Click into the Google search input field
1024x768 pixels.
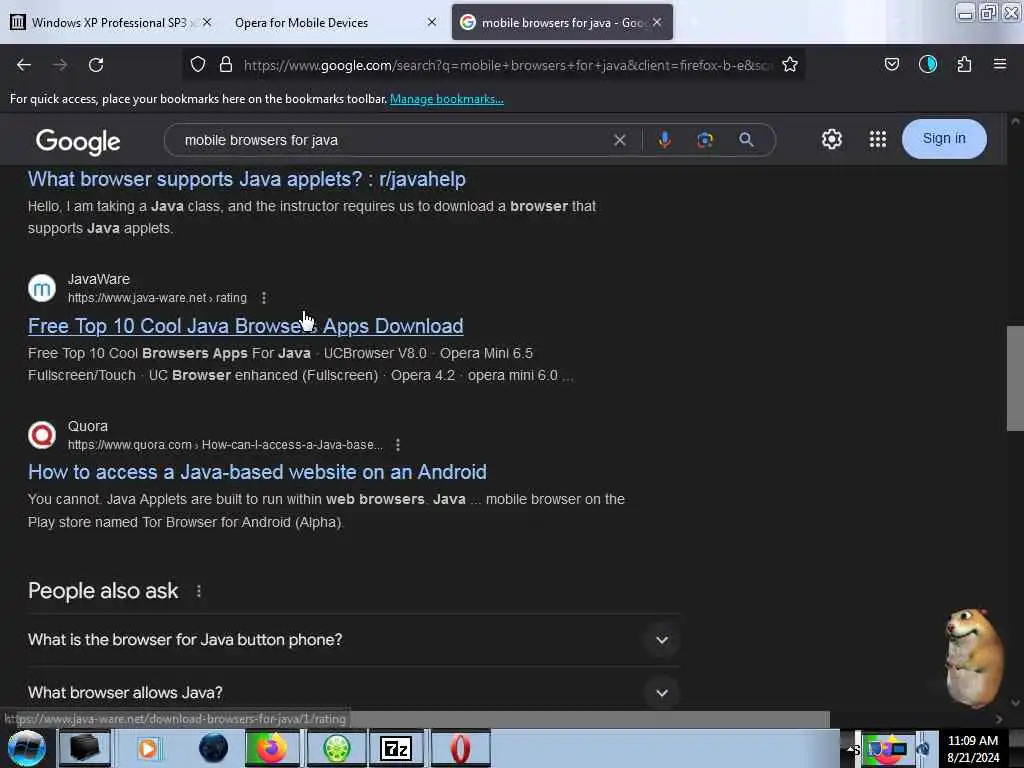[x=392, y=140]
